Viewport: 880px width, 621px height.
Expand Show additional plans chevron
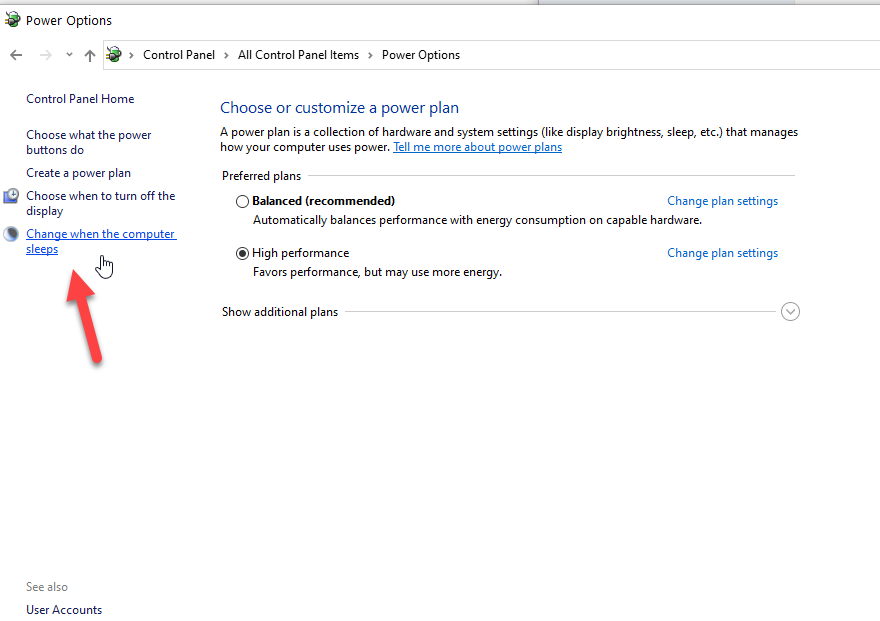tap(790, 312)
